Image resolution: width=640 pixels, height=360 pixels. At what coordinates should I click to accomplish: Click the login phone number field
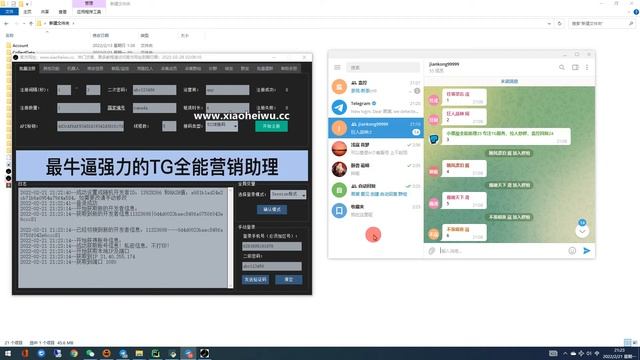click(x=272, y=246)
